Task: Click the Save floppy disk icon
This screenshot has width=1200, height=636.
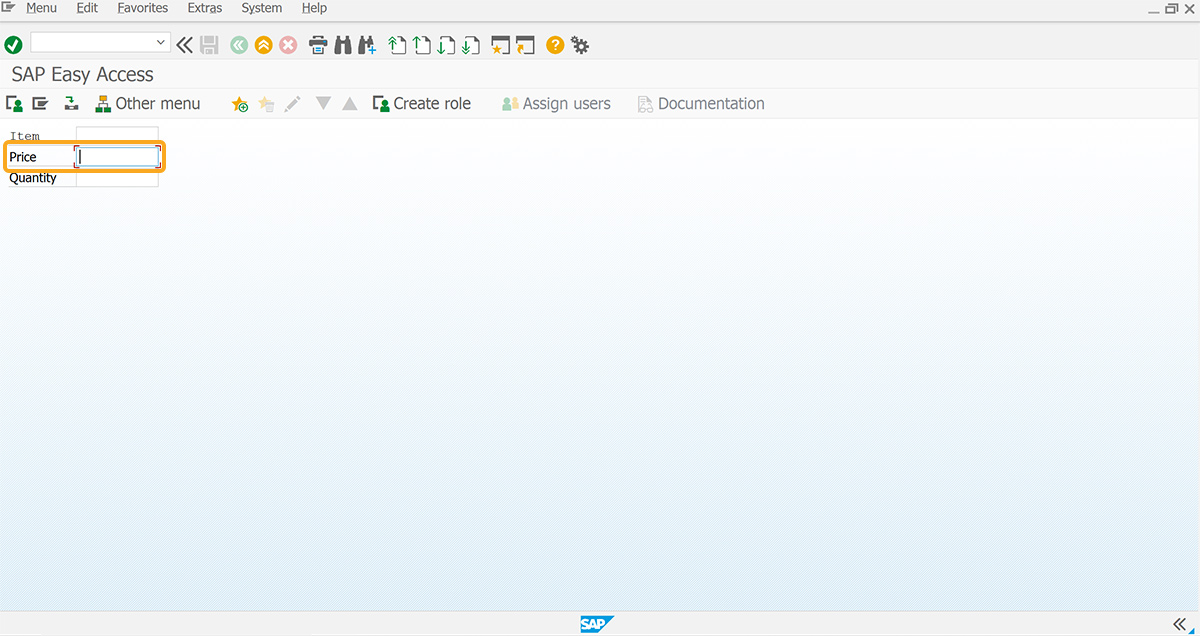Action: pos(209,45)
